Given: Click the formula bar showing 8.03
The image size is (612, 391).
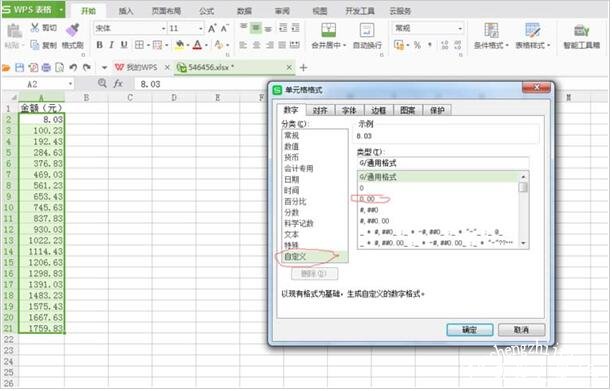Looking at the screenshot, I should [201, 84].
